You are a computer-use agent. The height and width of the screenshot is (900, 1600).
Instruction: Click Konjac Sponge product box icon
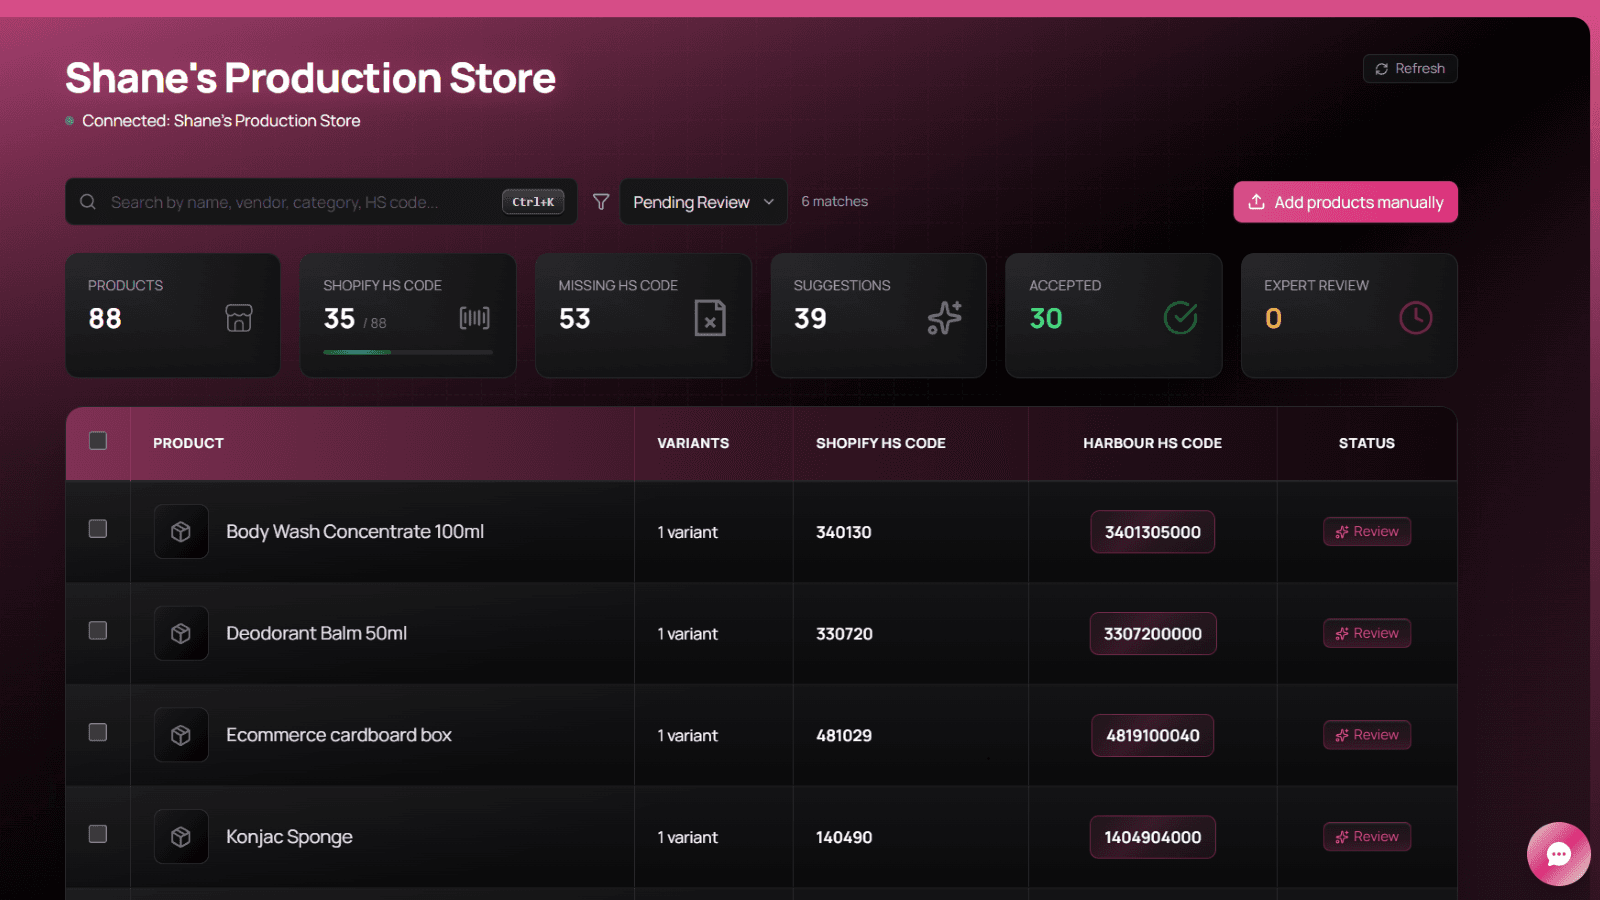(x=181, y=837)
